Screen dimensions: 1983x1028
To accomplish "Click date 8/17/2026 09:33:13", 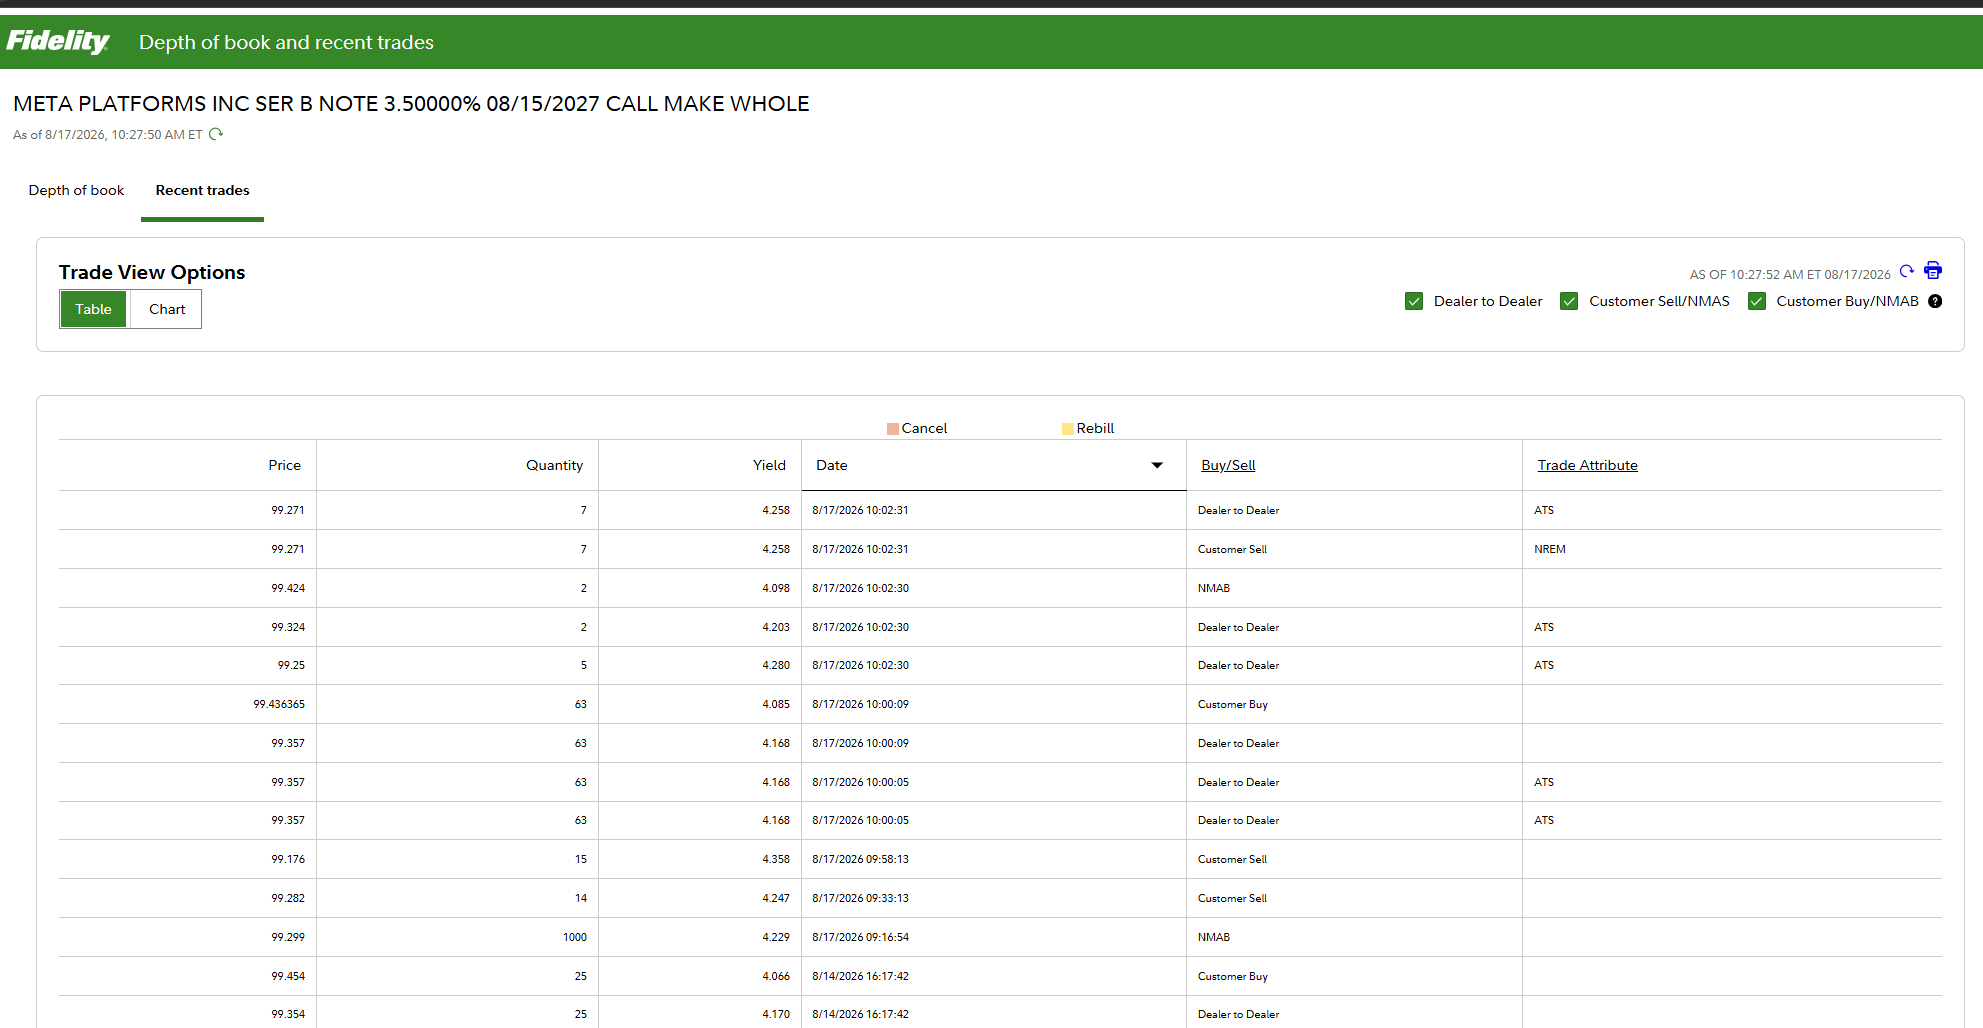I will tap(860, 898).
